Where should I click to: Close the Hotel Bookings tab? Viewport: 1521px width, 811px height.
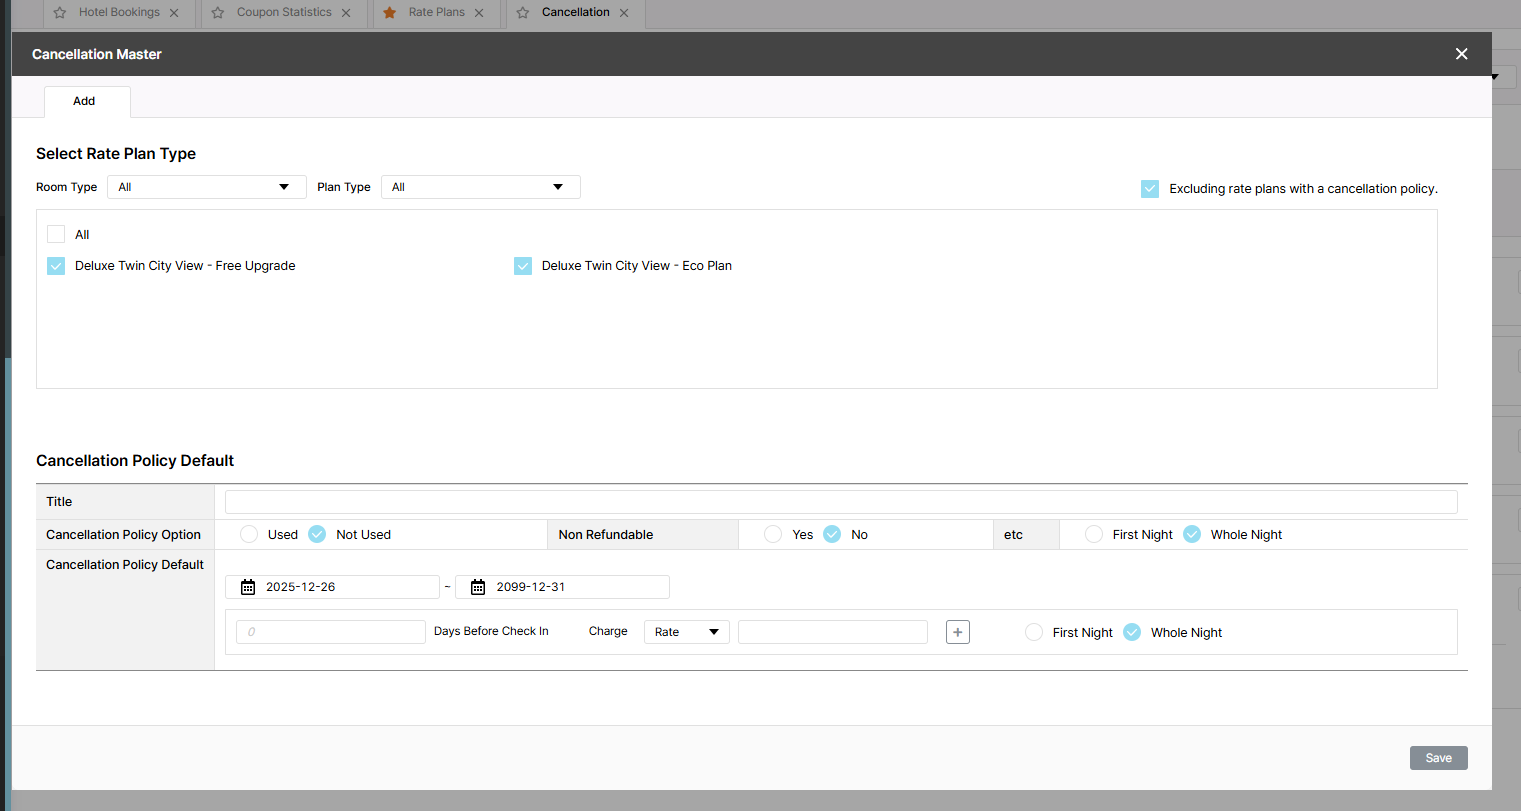click(x=174, y=13)
